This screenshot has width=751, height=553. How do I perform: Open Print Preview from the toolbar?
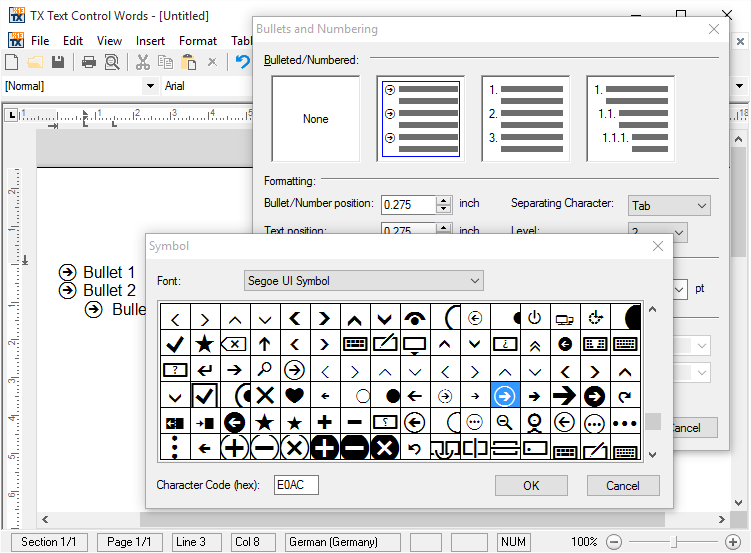point(112,63)
